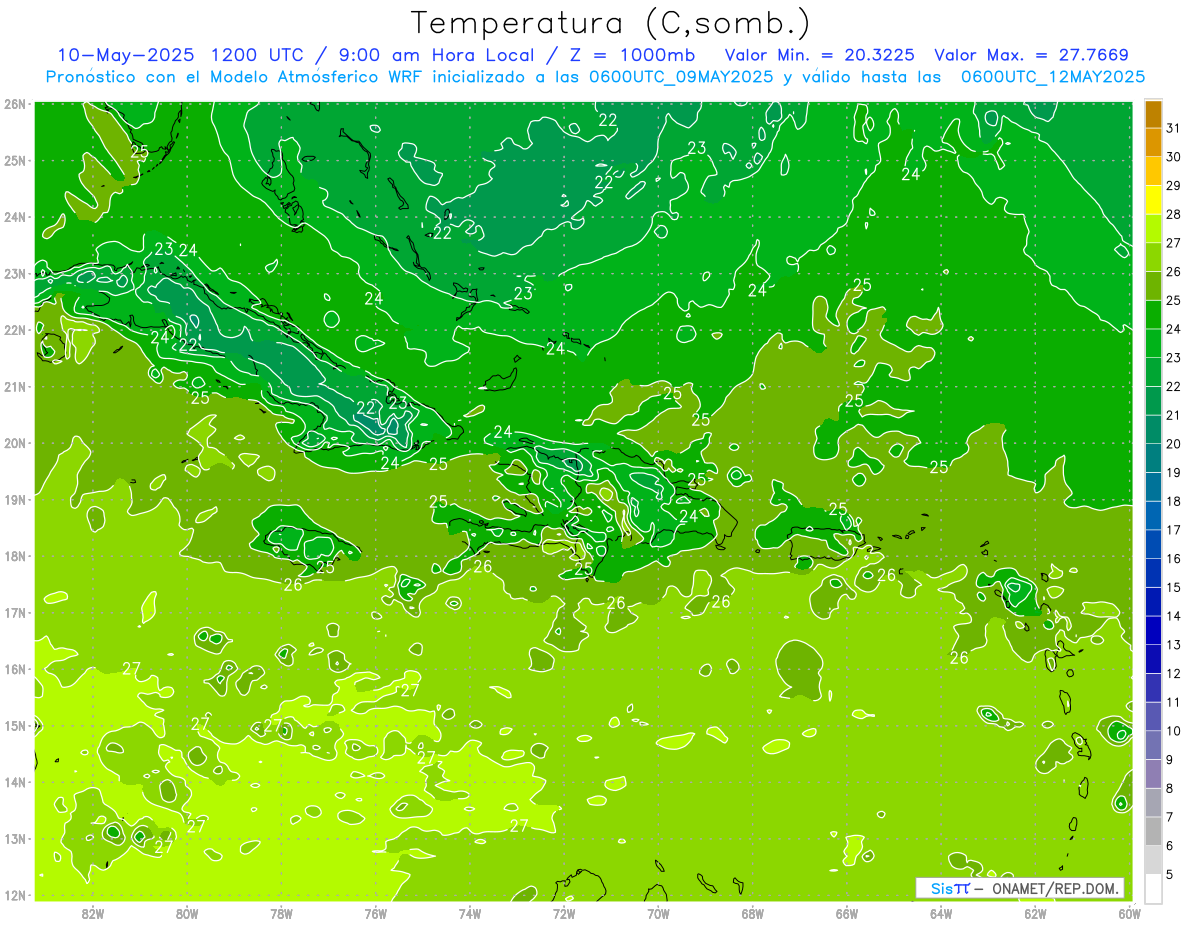Click the "14" value on the color legend
Viewport: 1200px width, 927px height.
pos(1173,616)
